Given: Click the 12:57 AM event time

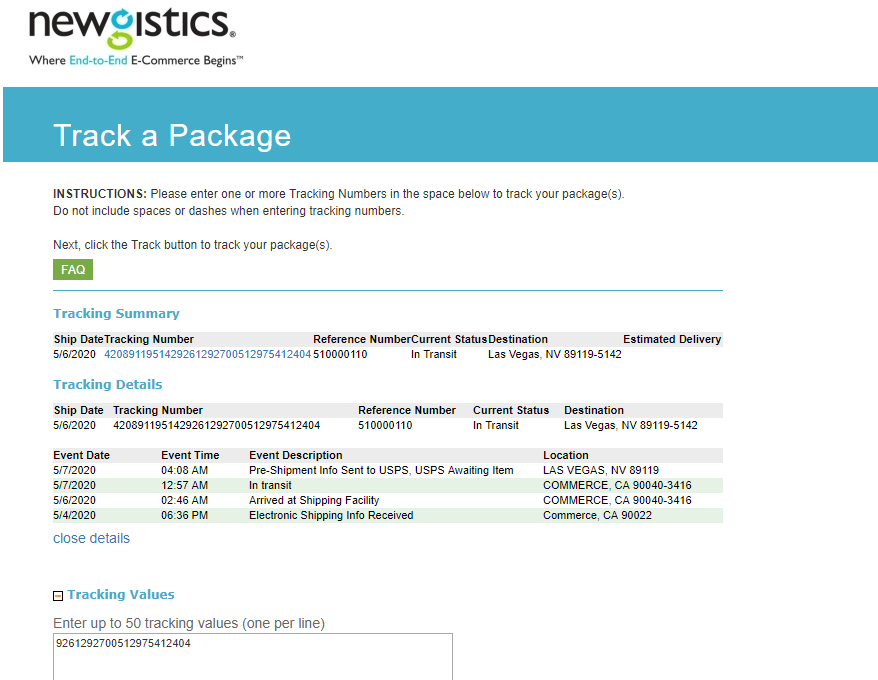Looking at the screenshot, I should (184, 485).
